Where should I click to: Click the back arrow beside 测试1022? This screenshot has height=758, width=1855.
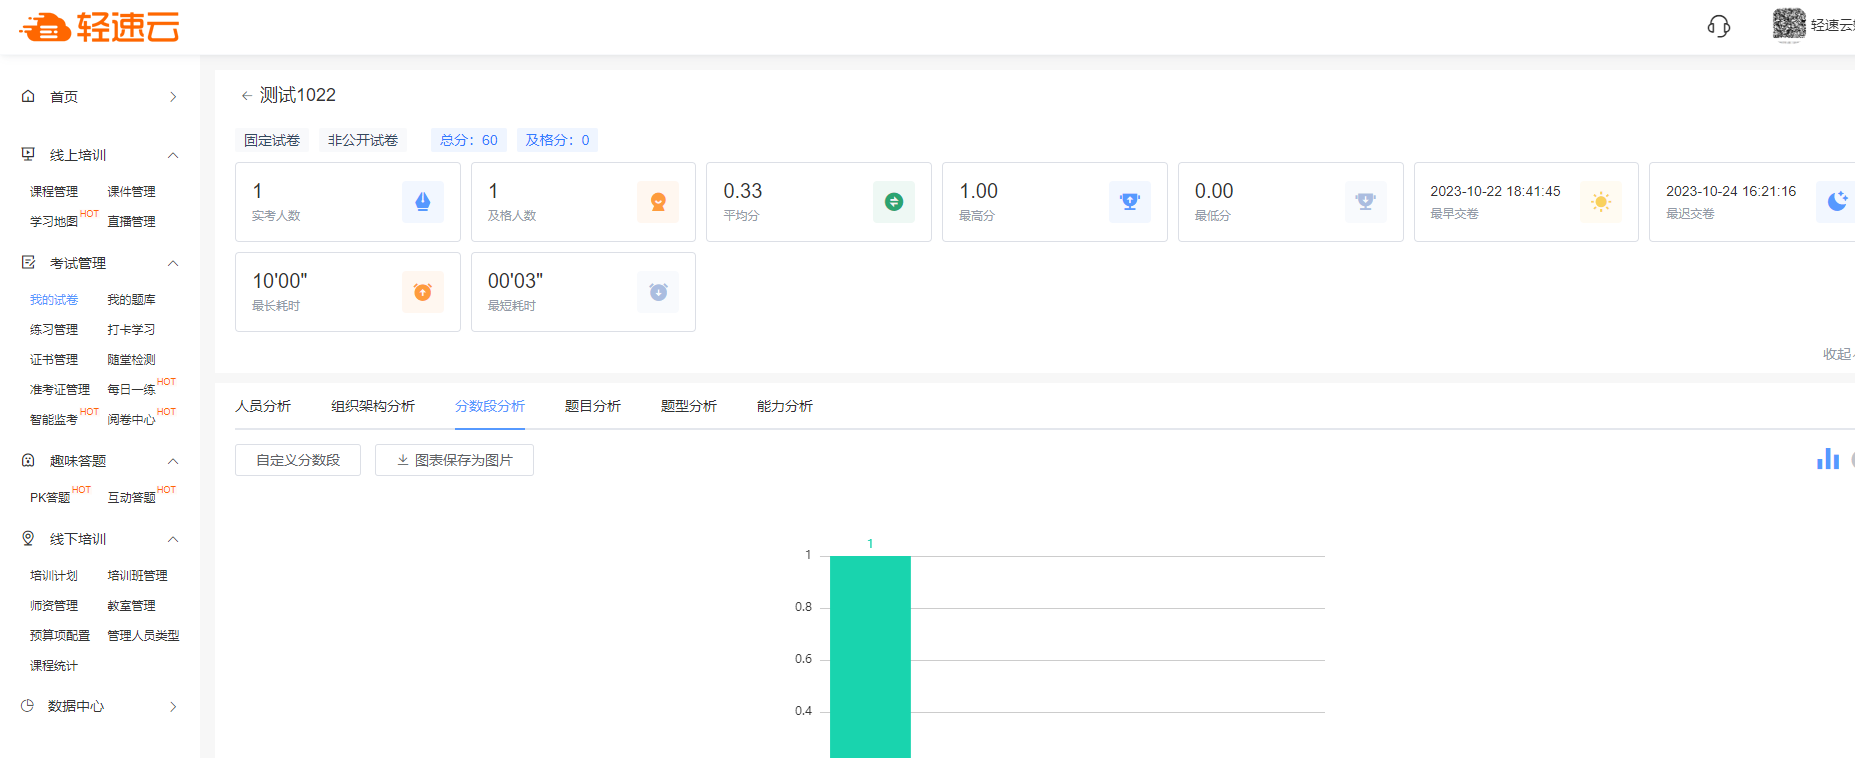(246, 96)
